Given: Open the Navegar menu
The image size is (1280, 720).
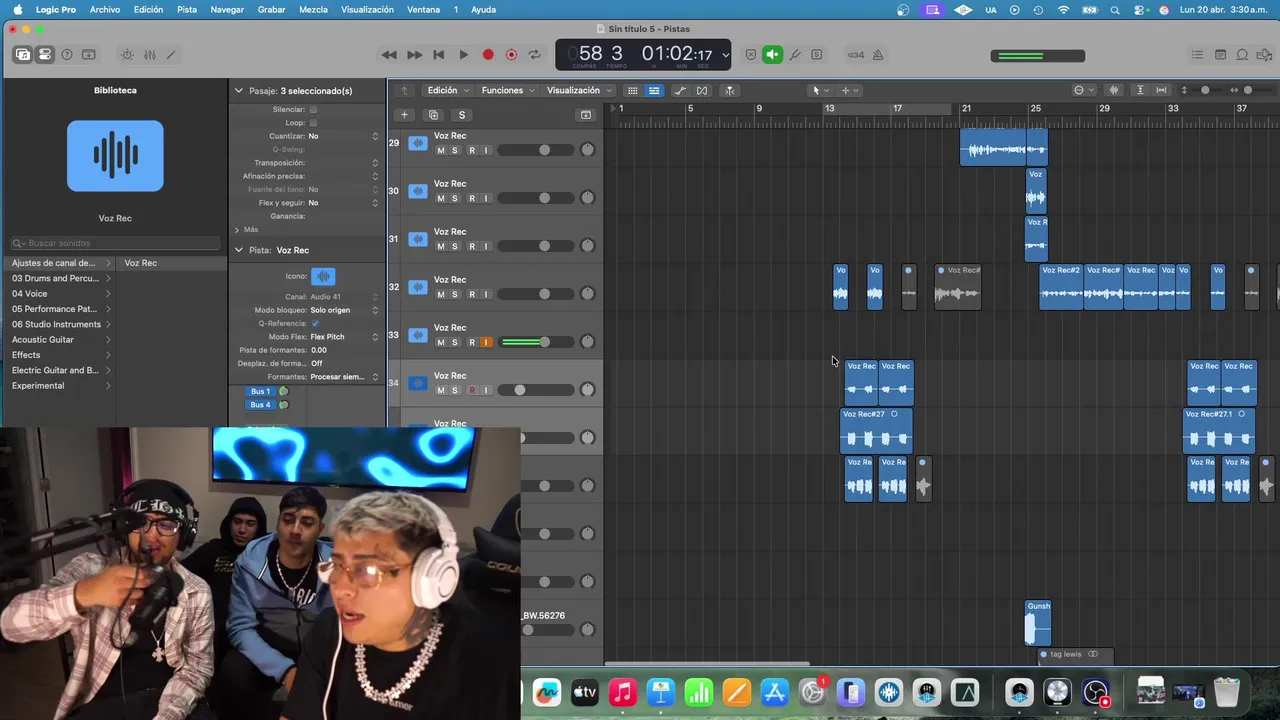Looking at the screenshot, I should 227,9.
